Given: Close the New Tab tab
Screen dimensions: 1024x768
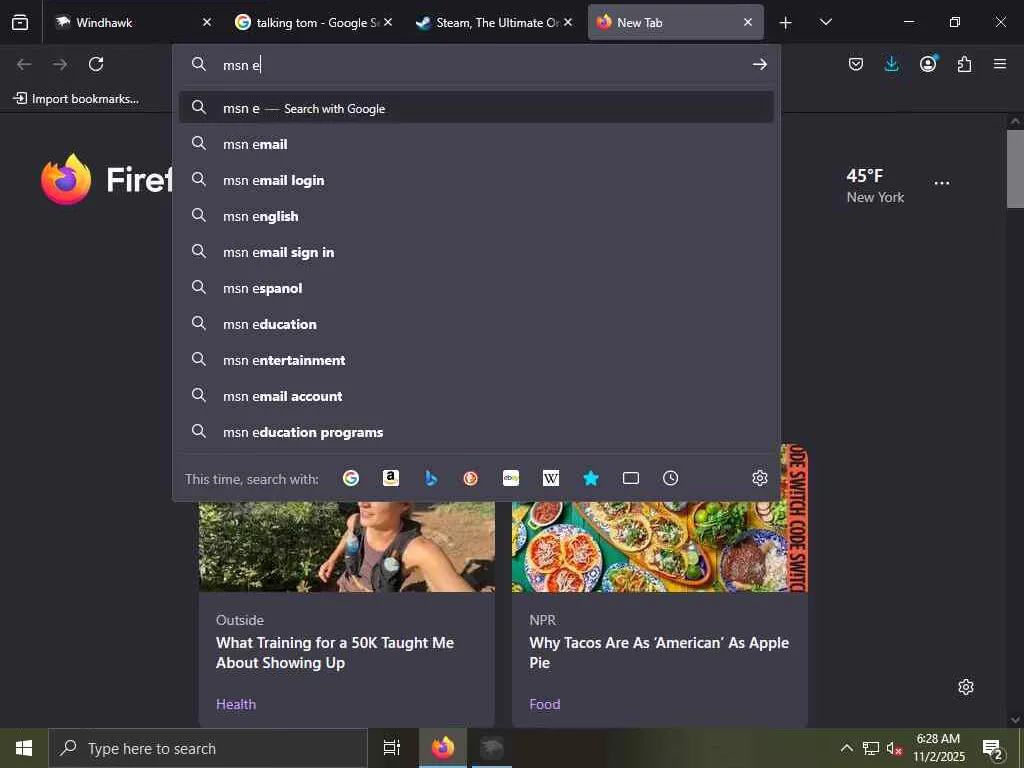Looking at the screenshot, I should coord(748,22).
